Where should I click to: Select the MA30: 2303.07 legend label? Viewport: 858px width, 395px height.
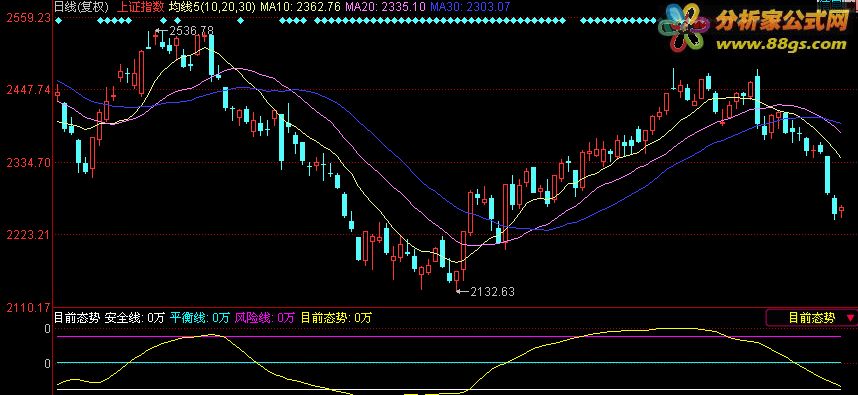[470, 7]
